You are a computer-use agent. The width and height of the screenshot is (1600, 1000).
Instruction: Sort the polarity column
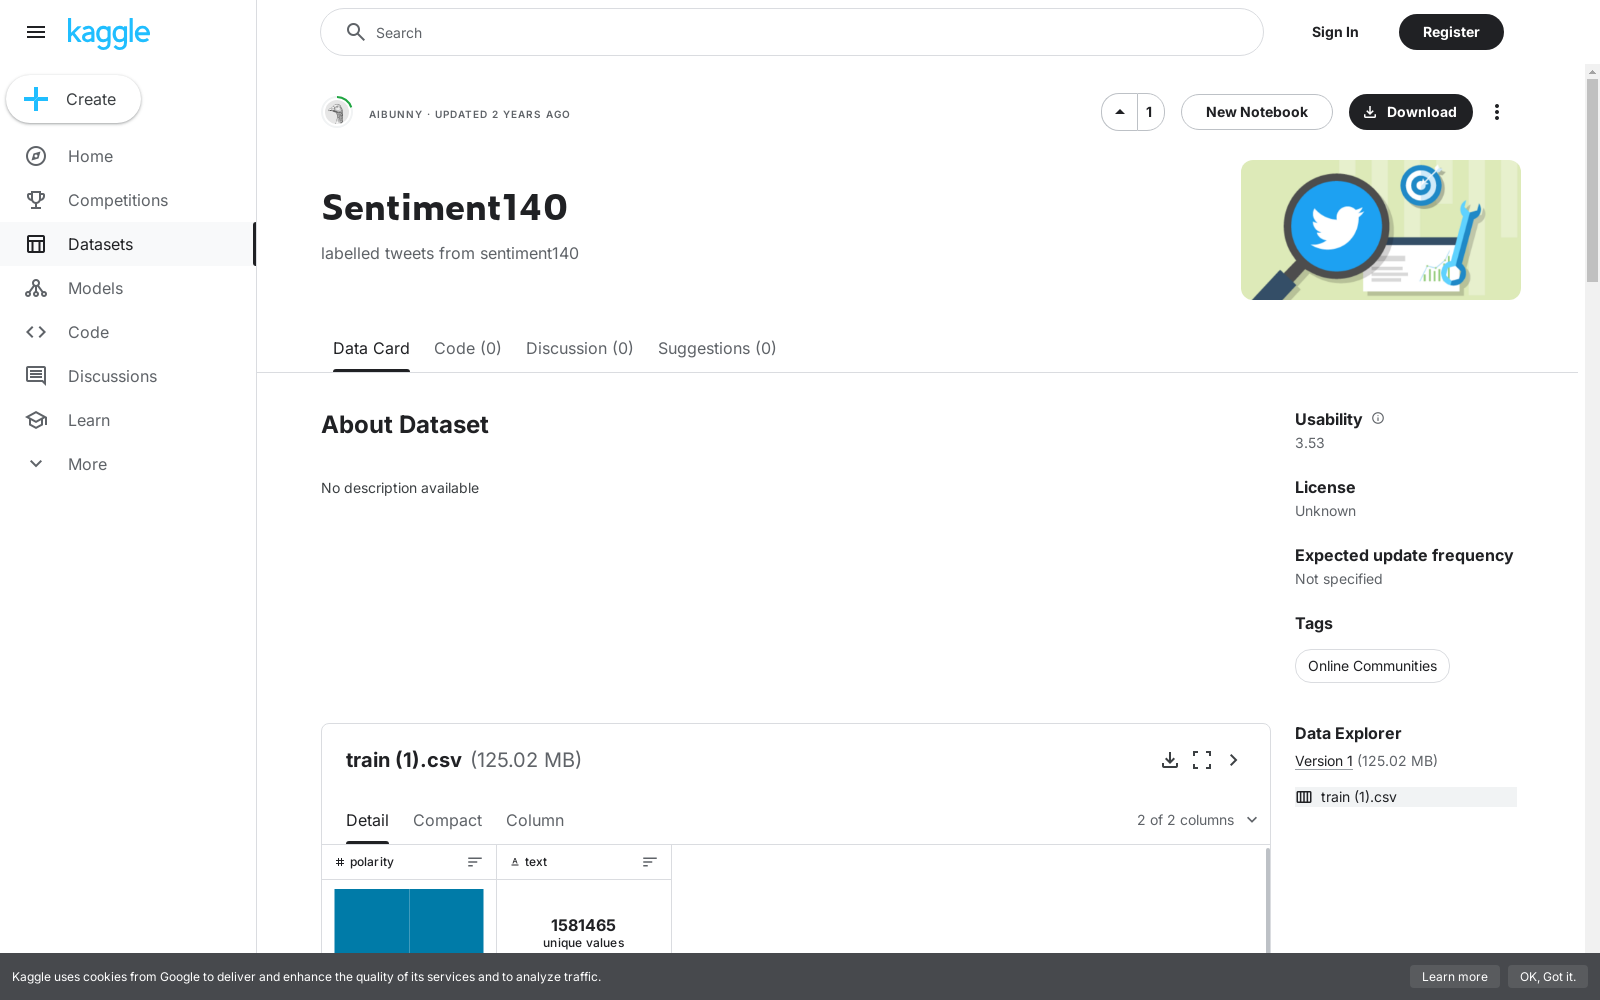(475, 862)
